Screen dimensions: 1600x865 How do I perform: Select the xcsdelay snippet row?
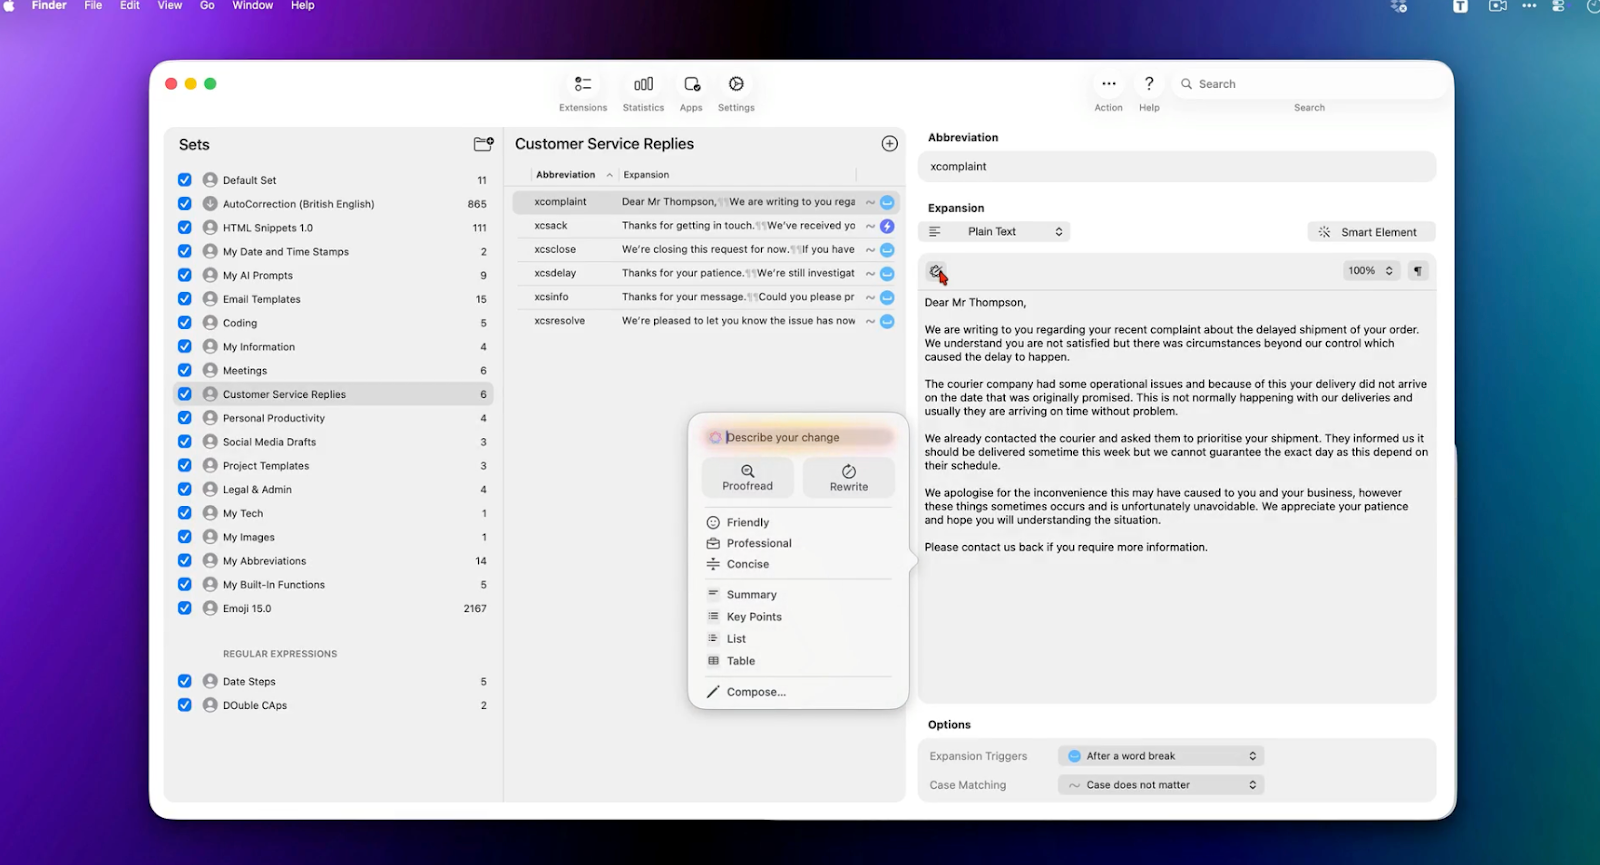click(706, 274)
